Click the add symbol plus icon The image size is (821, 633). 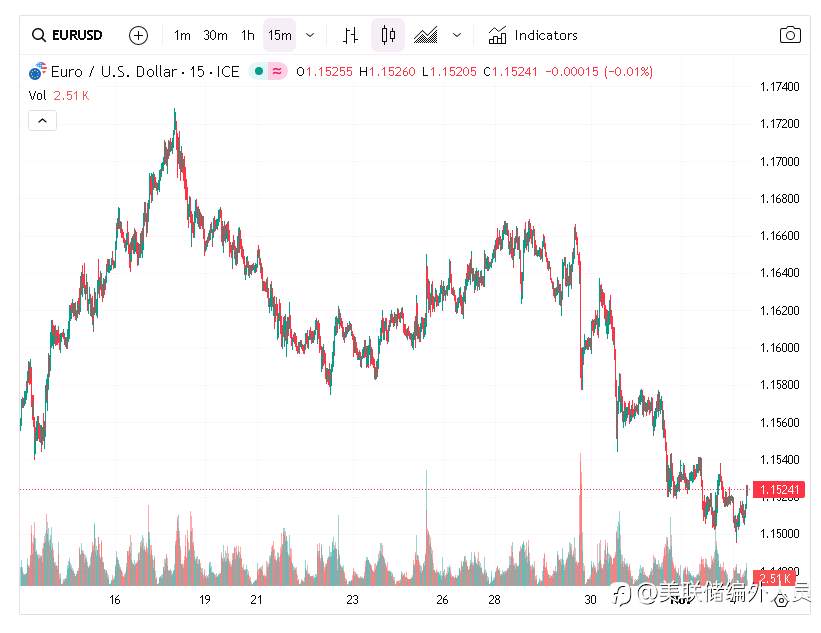coord(138,35)
